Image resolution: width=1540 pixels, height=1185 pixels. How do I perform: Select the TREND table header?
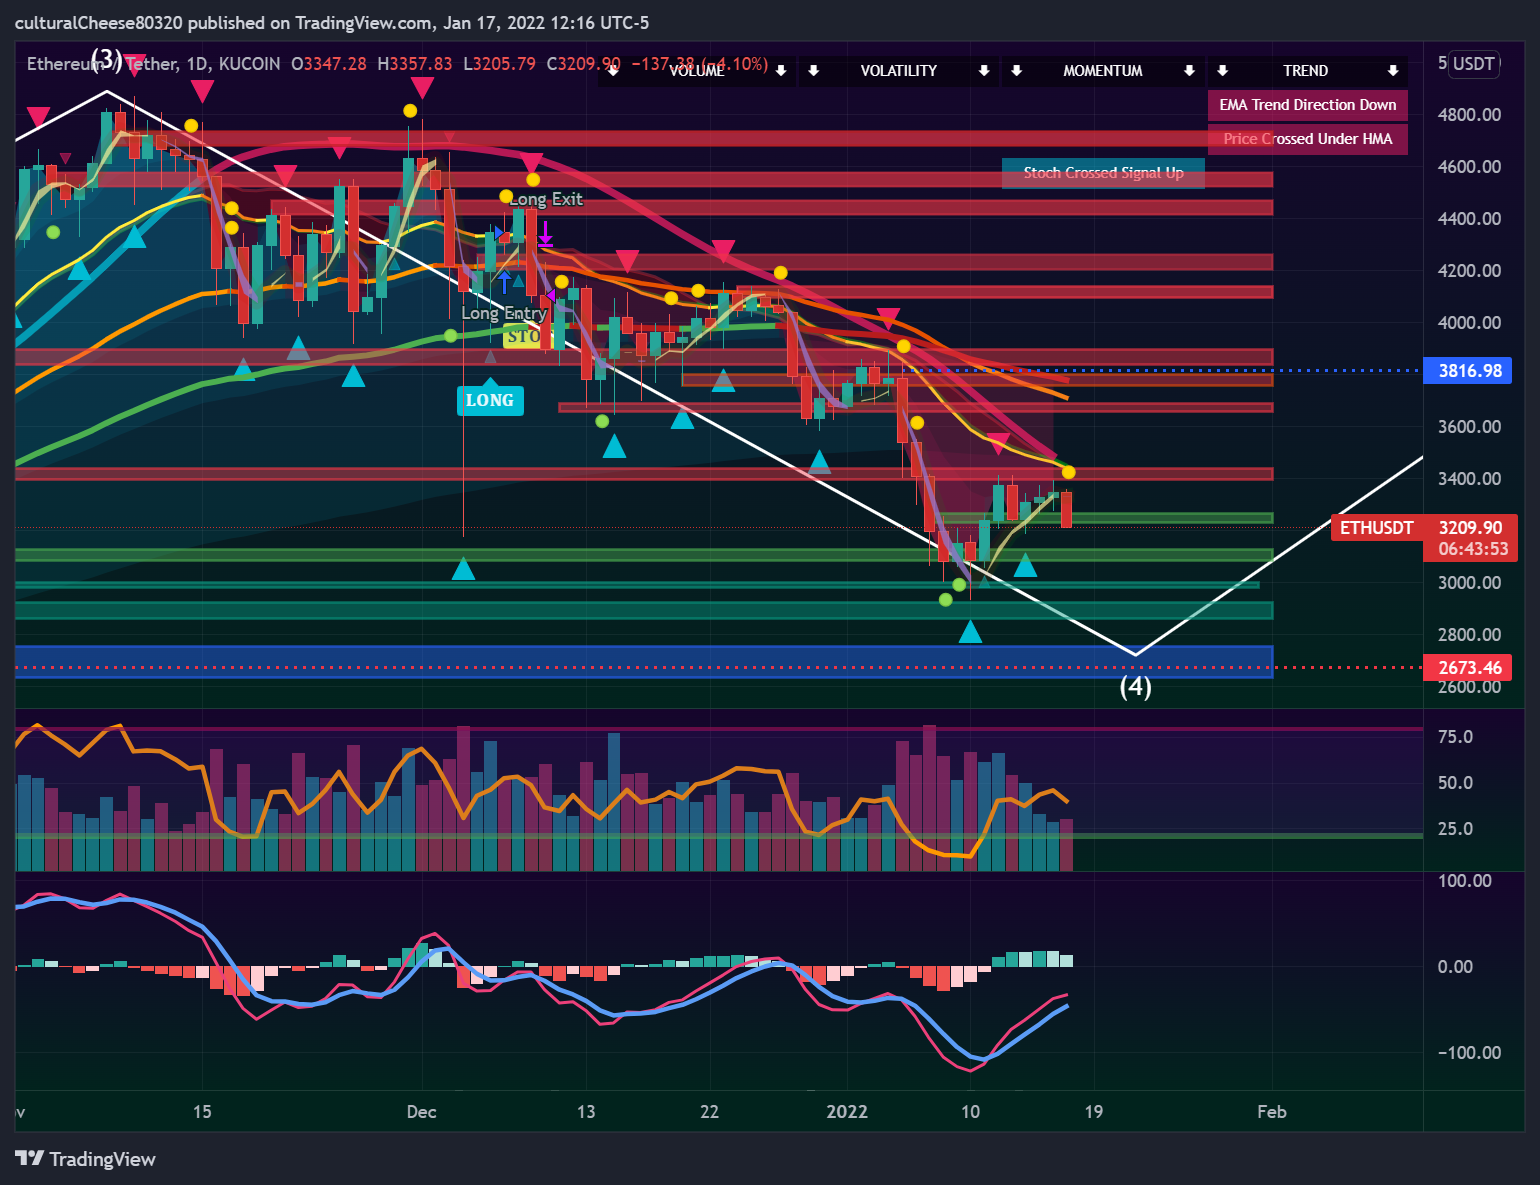(x=1306, y=71)
